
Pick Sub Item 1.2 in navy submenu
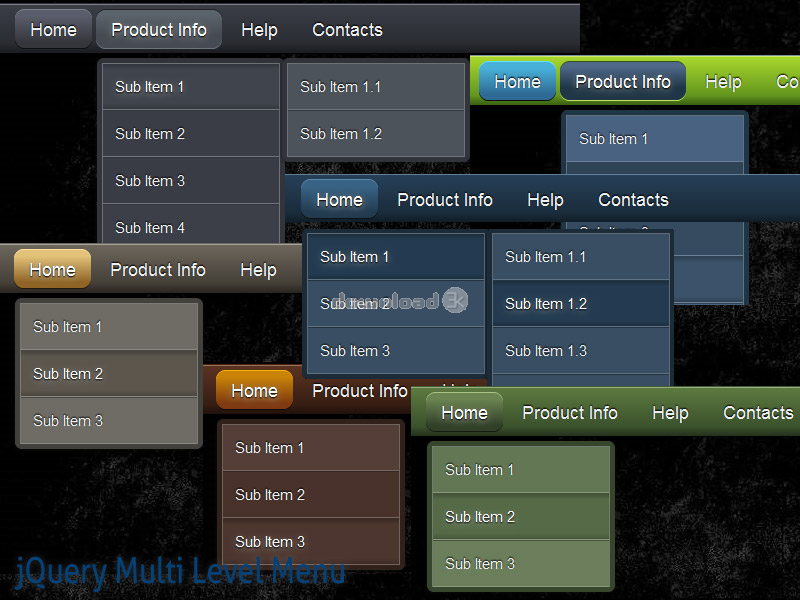coord(581,304)
